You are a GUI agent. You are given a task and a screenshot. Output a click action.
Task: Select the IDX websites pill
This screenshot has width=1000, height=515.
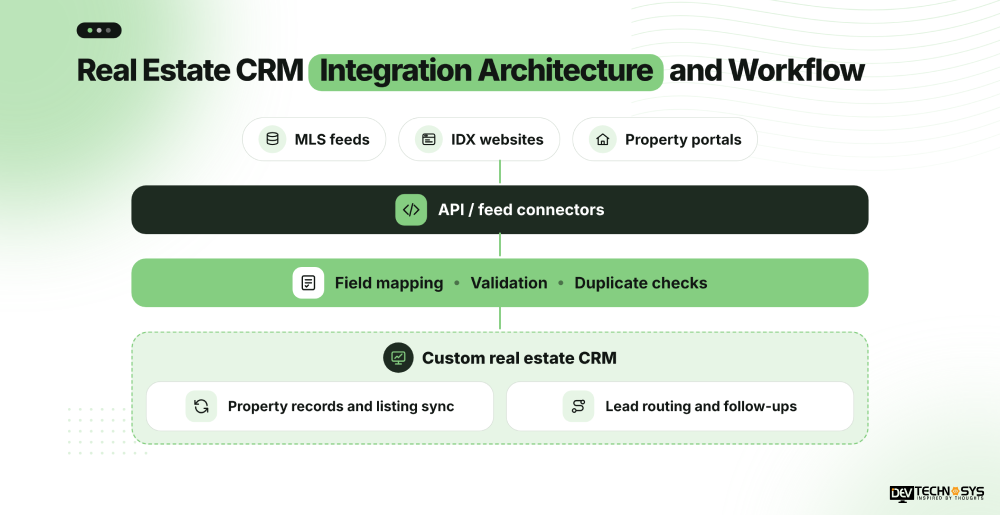pyautogui.click(x=479, y=139)
